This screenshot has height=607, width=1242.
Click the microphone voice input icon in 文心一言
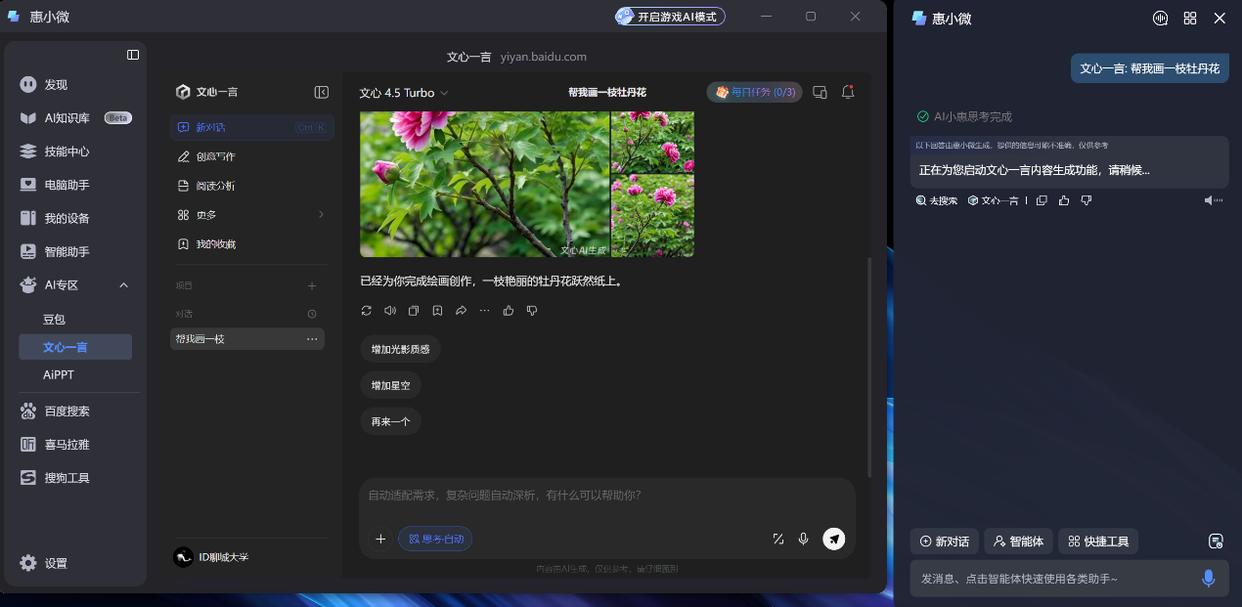803,539
